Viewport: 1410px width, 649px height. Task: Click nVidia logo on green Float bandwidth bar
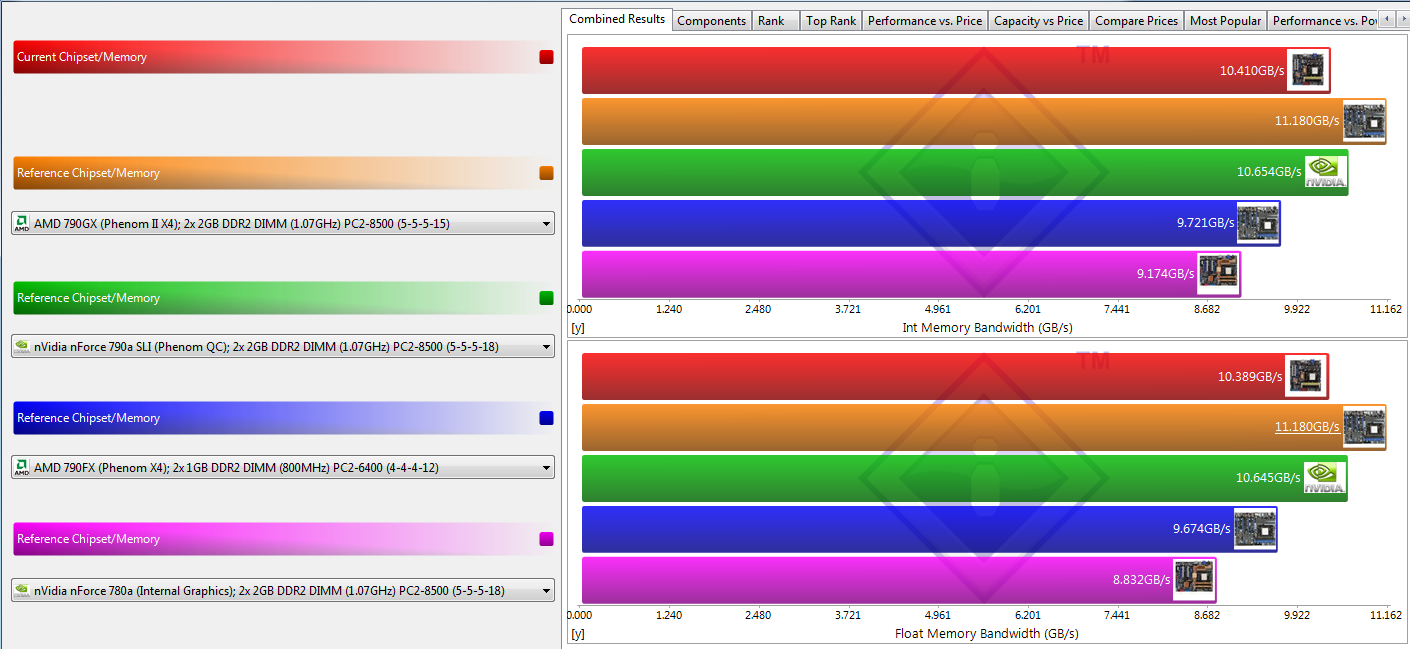click(1325, 478)
